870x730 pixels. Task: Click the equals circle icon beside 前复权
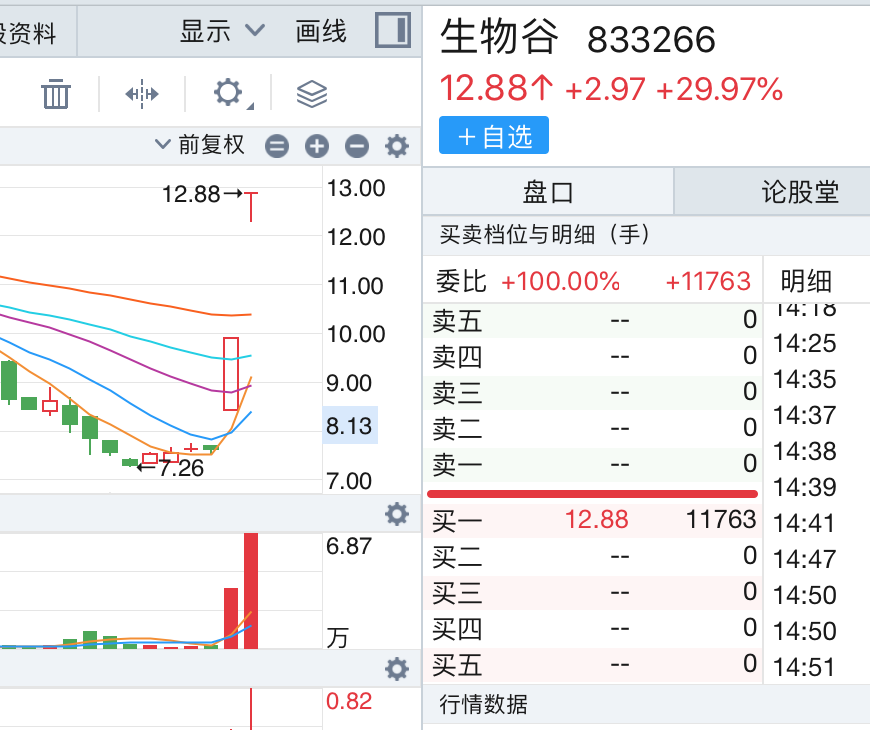(277, 147)
